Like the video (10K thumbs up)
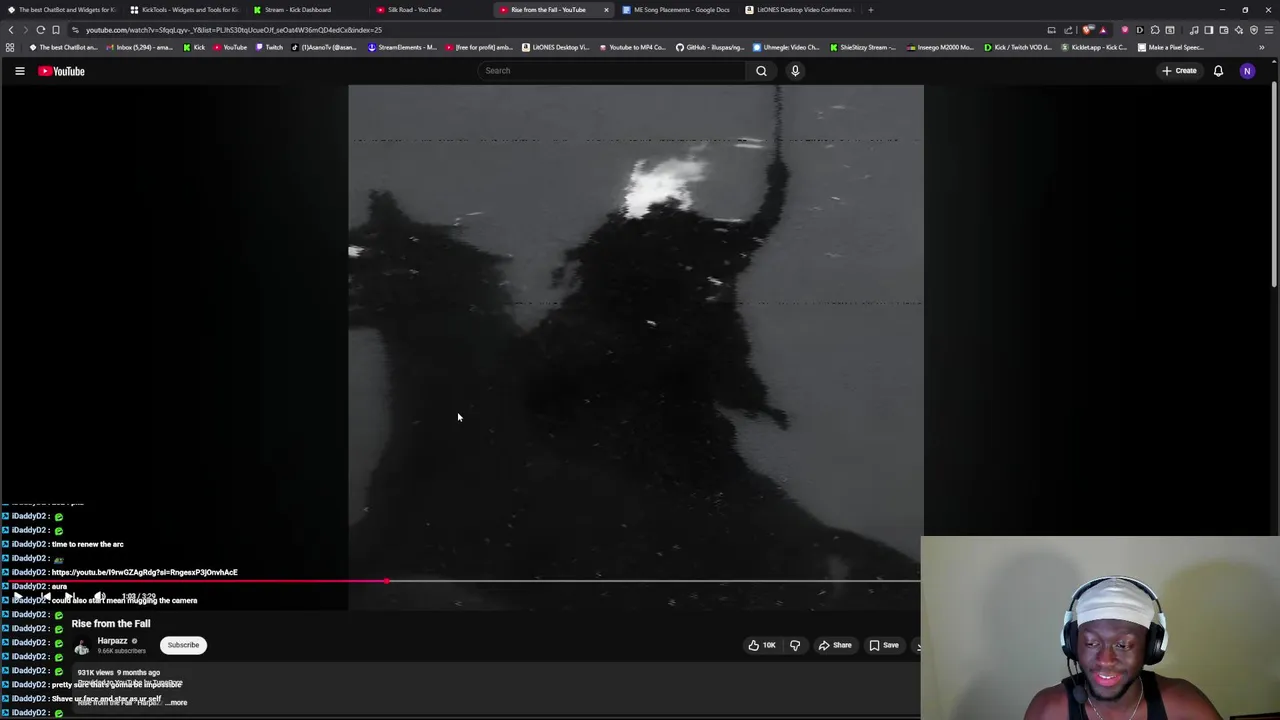 [762, 645]
